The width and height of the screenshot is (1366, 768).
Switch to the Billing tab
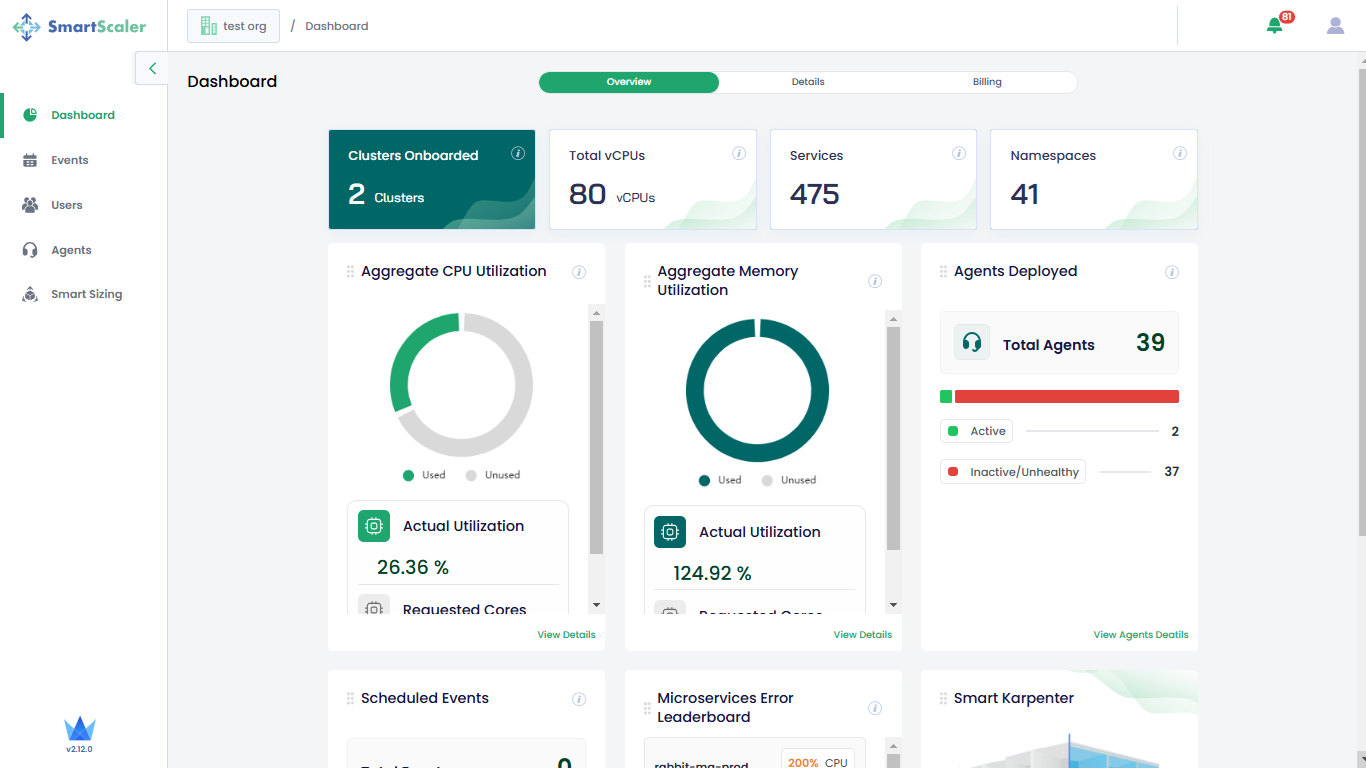pyautogui.click(x=987, y=82)
